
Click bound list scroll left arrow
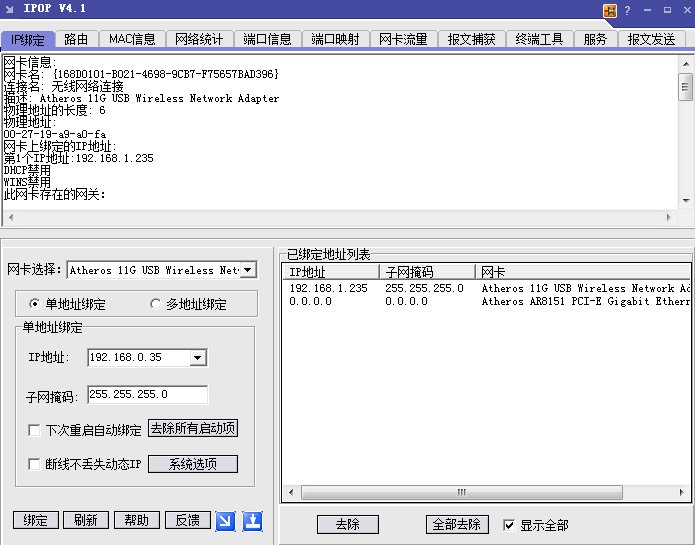click(x=291, y=493)
